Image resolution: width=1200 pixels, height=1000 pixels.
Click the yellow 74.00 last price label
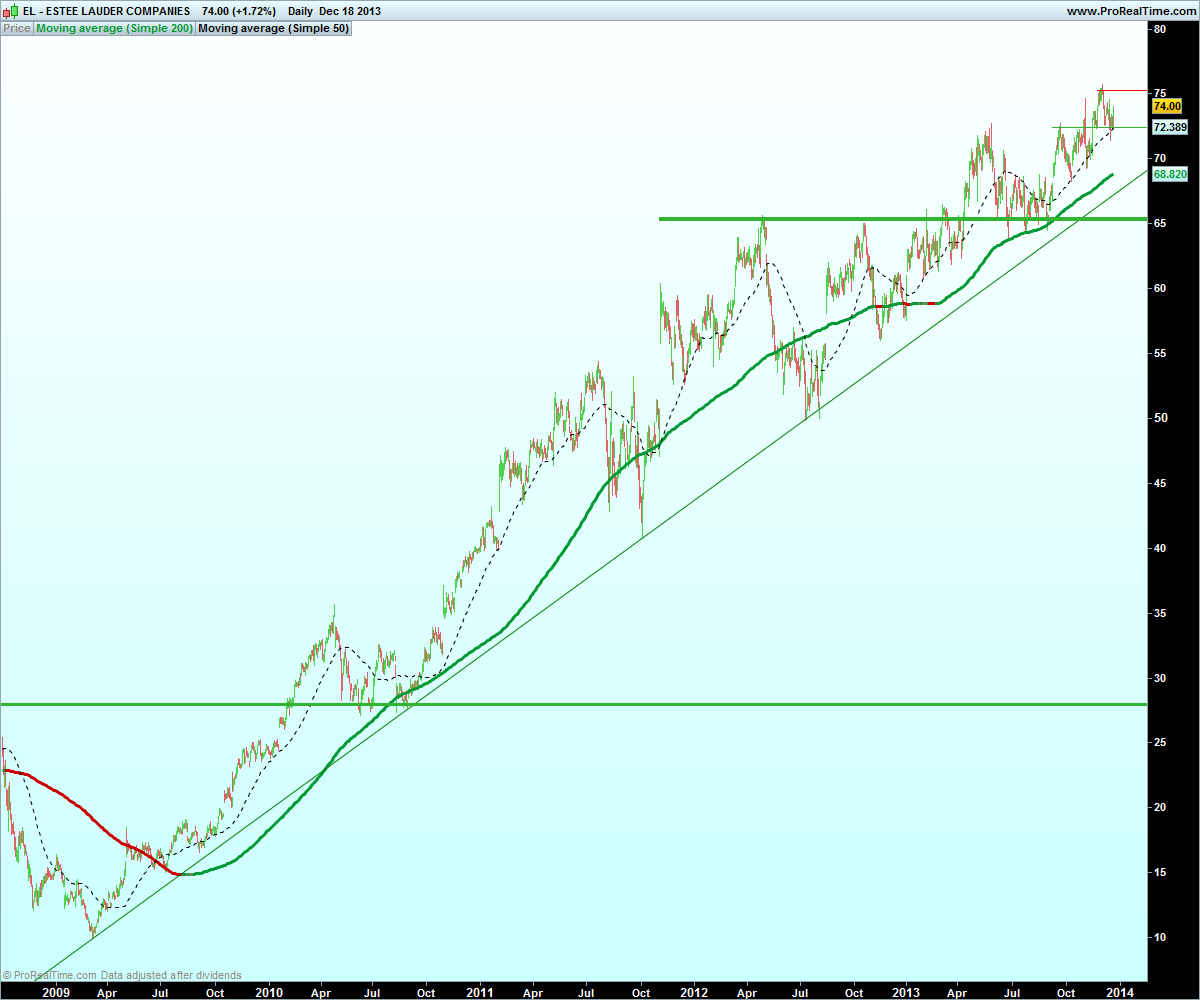[x=1167, y=106]
